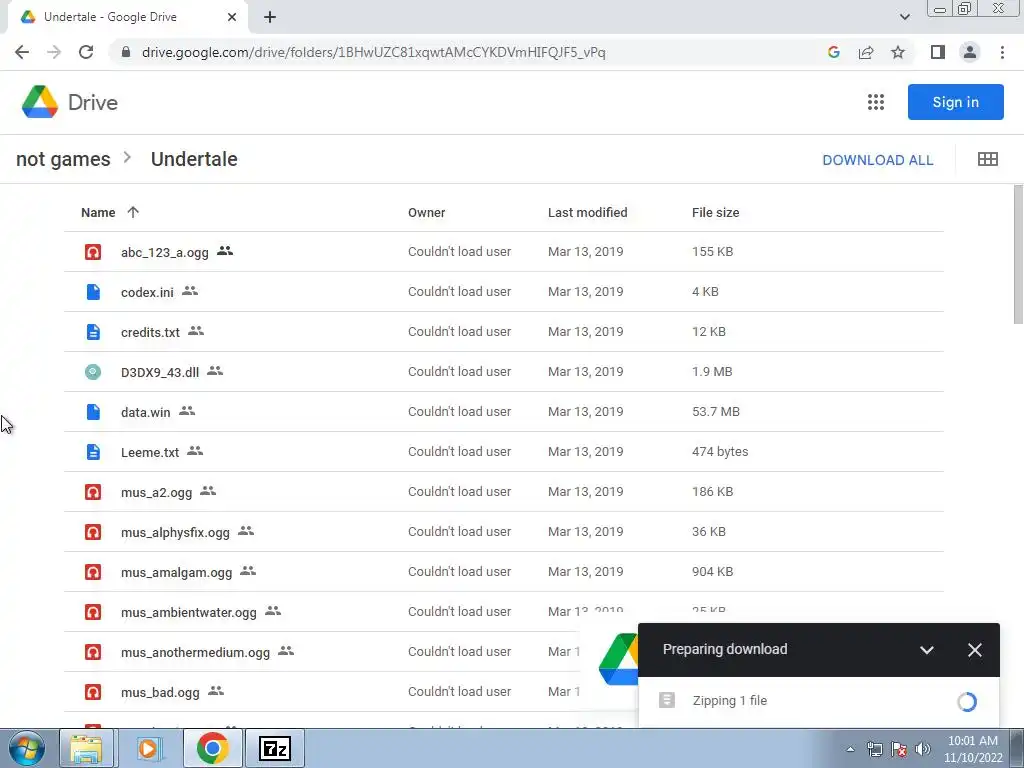Click the network tray icon

pos(874,749)
